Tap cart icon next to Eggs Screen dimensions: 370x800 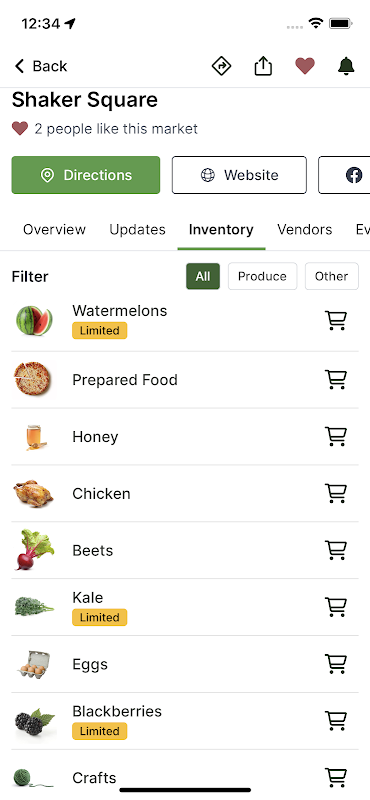point(336,664)
